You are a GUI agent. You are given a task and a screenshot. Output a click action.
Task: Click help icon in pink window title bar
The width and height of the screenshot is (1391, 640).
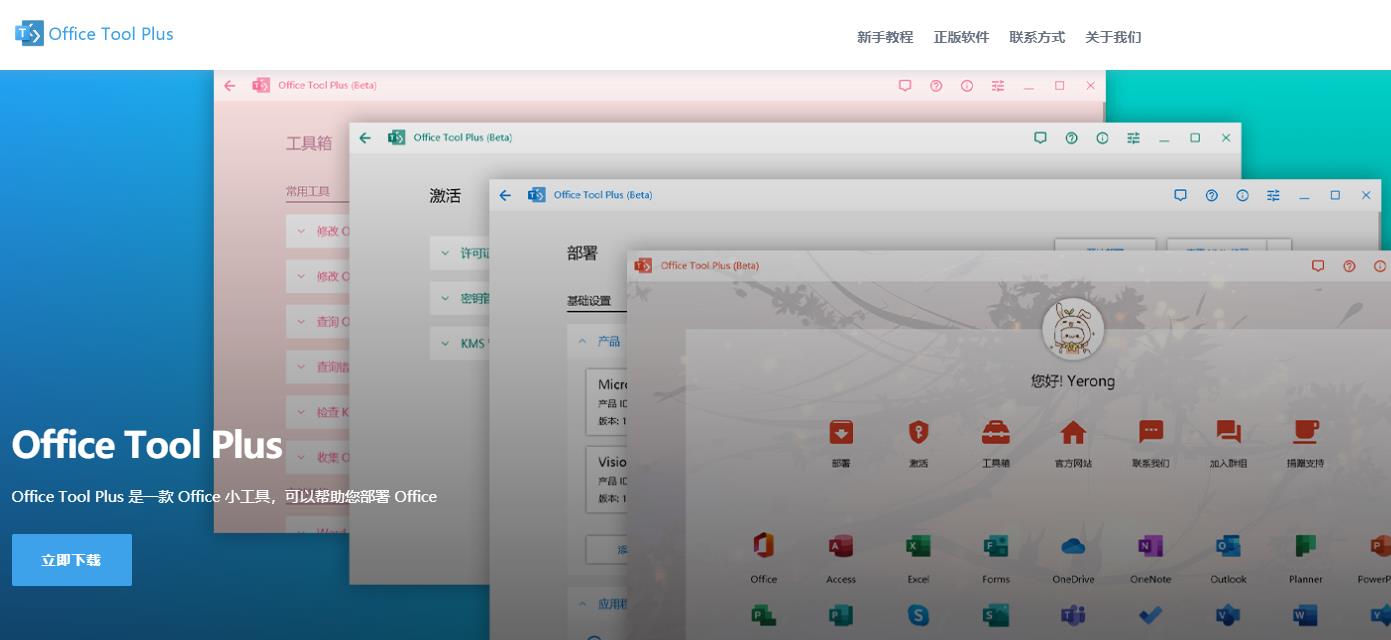click(x=936, y=86)
